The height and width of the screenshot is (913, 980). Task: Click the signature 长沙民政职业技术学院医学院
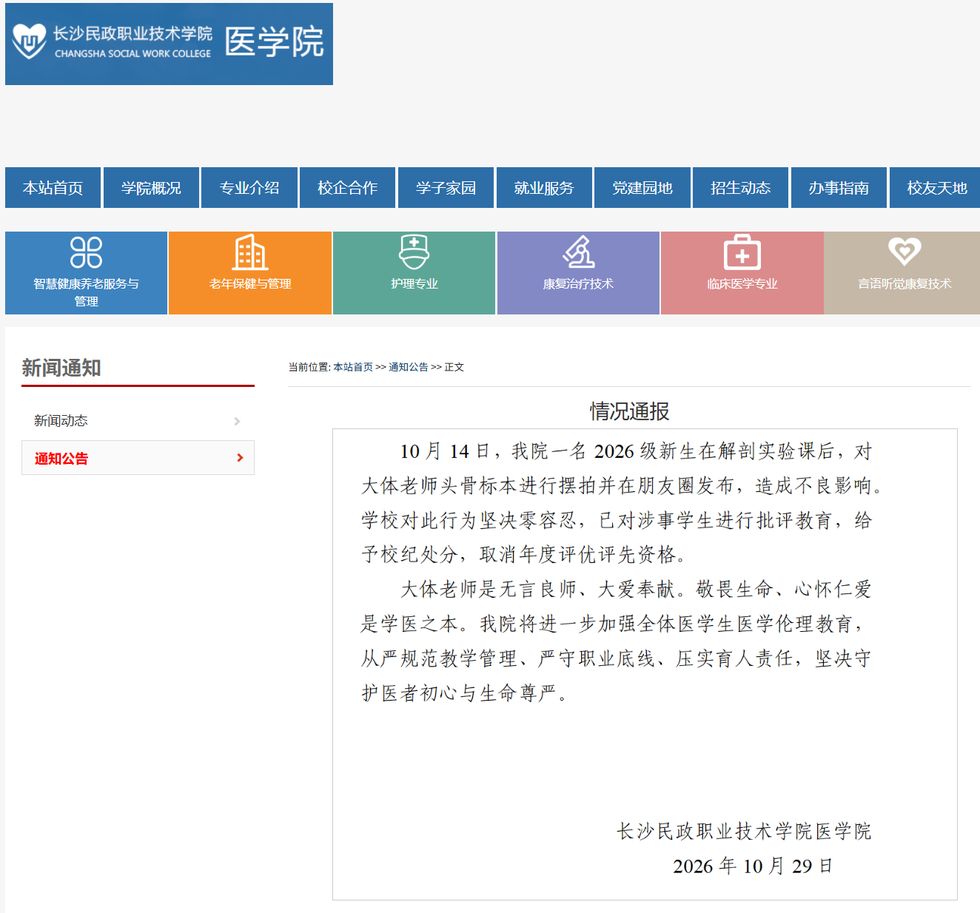[744, 831]
